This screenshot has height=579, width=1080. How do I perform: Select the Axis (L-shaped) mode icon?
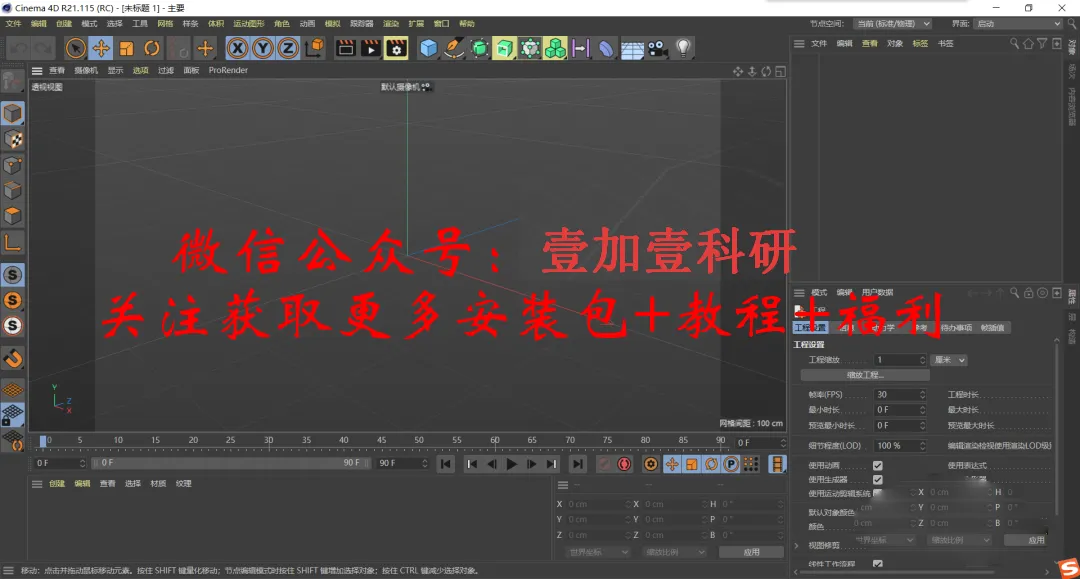coord(12,242)
